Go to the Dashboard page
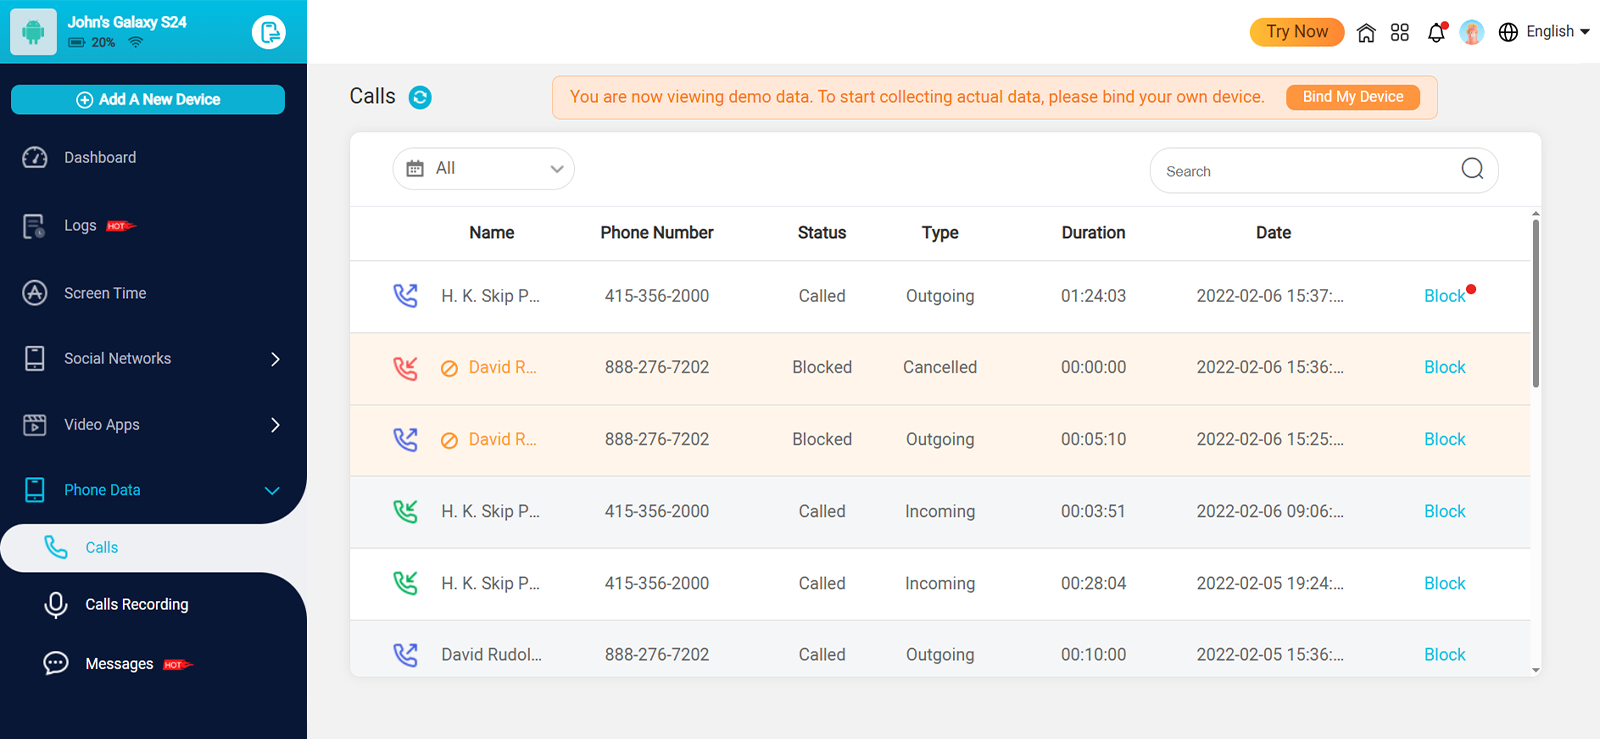Image resolution: width=1600 pixels, height=739 pixels. 100,157
